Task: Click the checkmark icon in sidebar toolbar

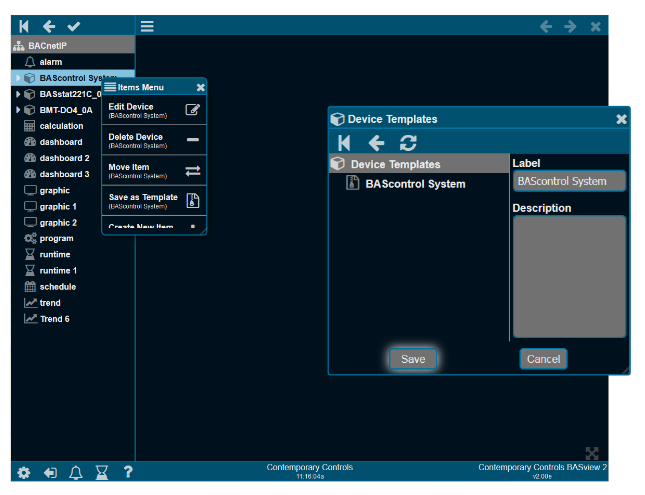Action: click(x=74, y=26)
